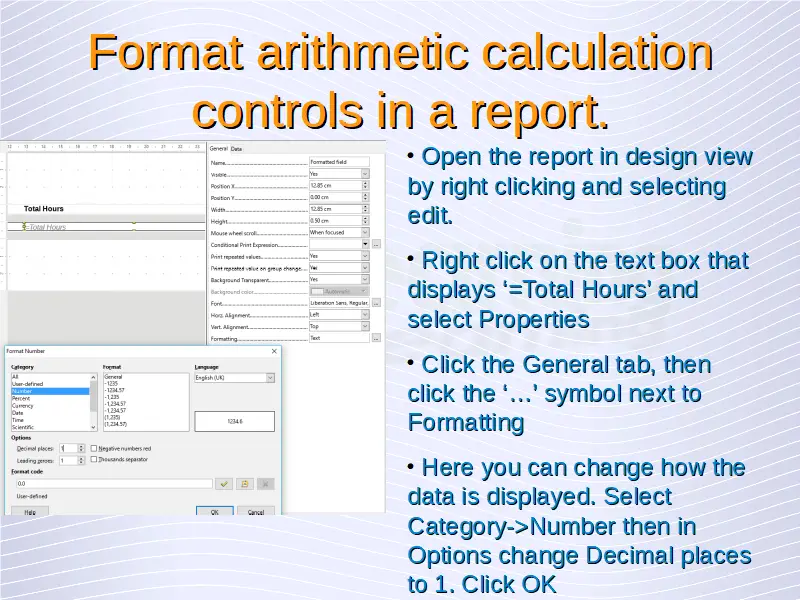Expand the Visible dropdown

coord(365,174)
